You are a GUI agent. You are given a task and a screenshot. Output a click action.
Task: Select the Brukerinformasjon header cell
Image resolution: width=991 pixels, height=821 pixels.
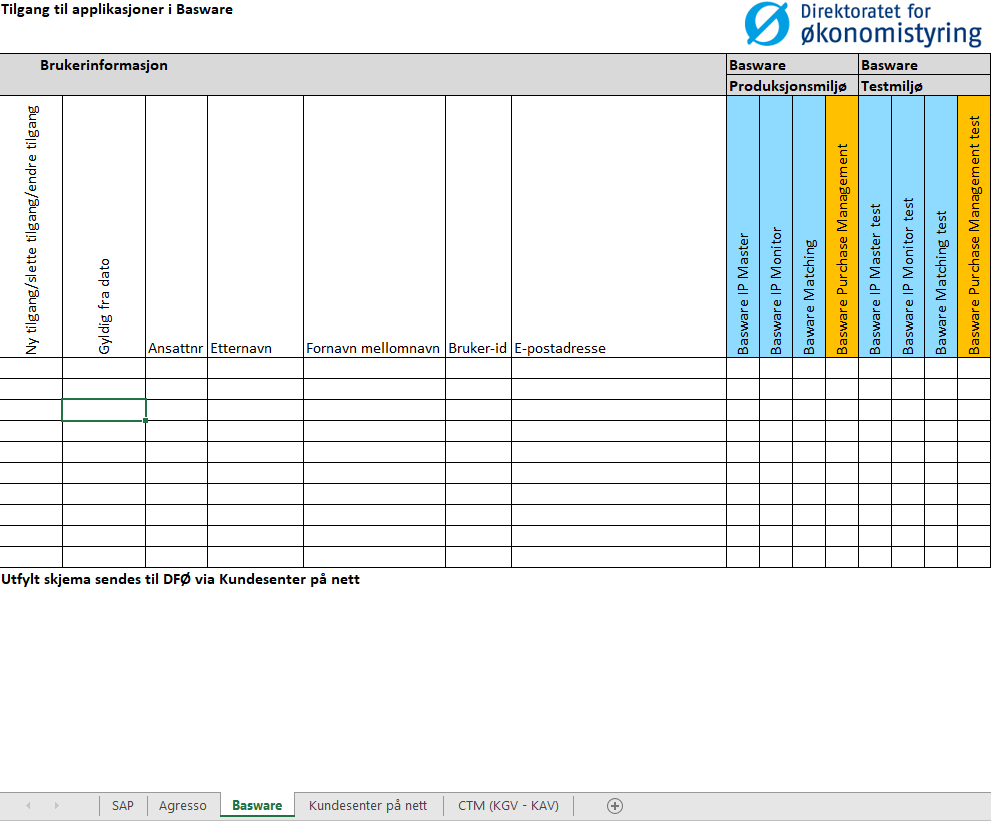pos(363,75)
